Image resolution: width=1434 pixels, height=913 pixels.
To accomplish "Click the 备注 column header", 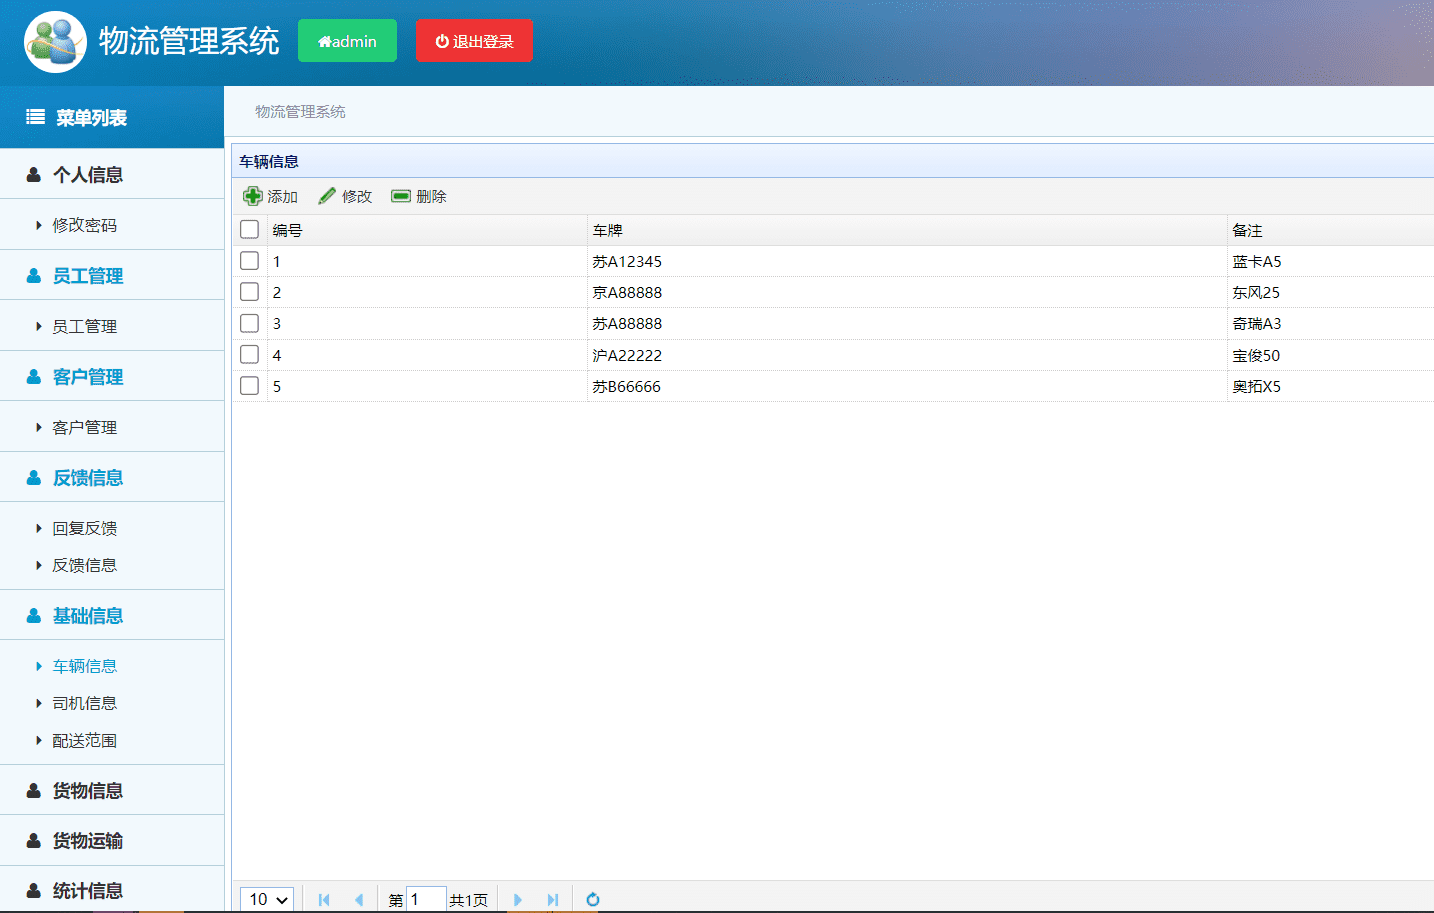I will pos(1331,230).
